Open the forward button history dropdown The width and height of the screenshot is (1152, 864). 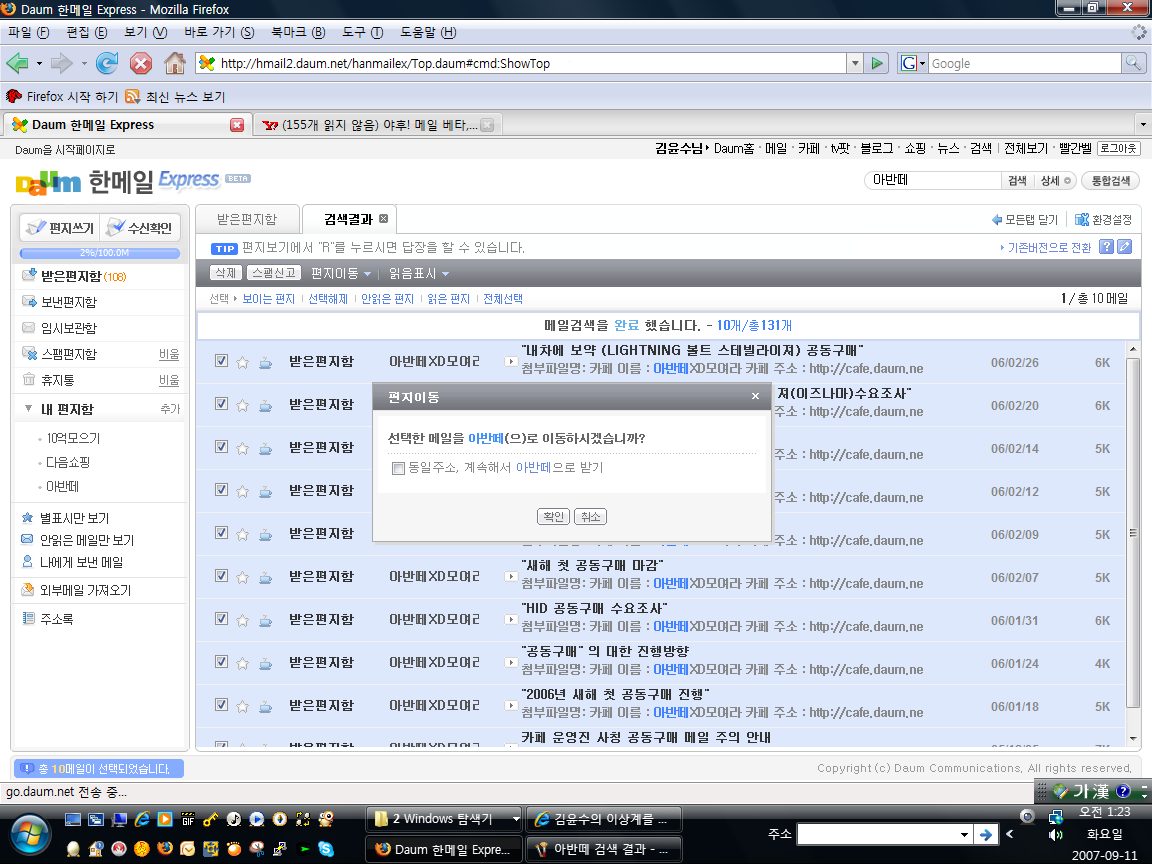(84, 63)
